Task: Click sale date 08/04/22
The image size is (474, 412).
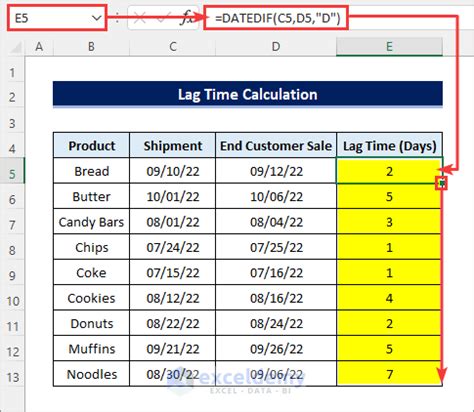Action: click(276, 222)
